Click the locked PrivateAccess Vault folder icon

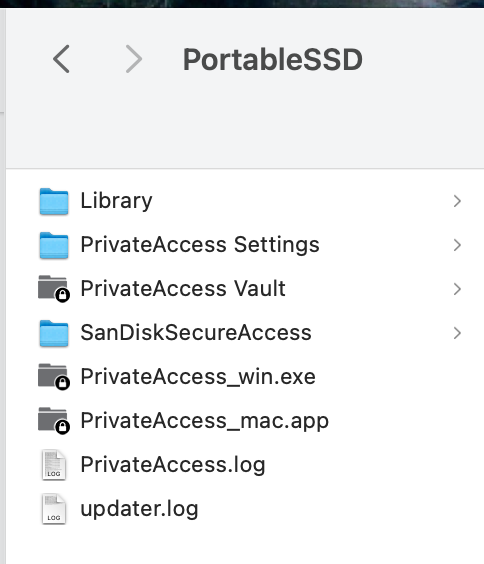[54, 289]
